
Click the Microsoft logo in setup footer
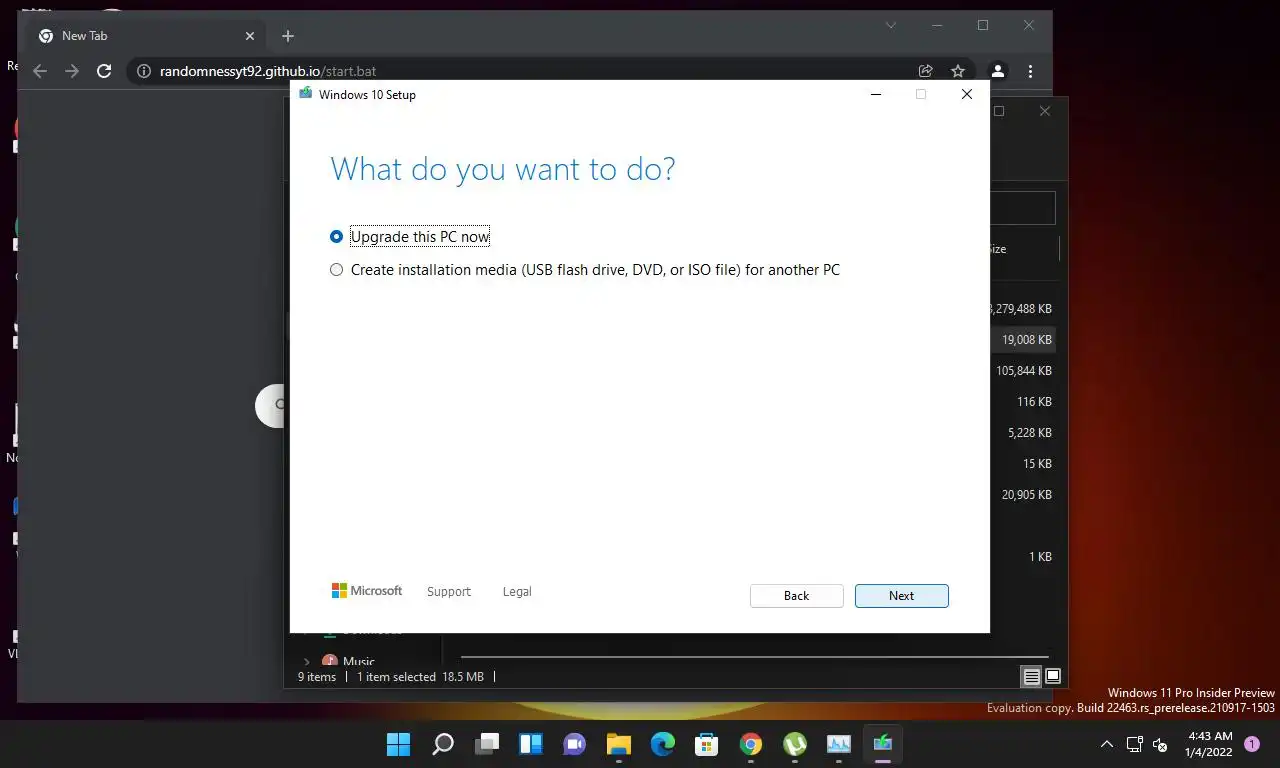(x=367, y=591)
